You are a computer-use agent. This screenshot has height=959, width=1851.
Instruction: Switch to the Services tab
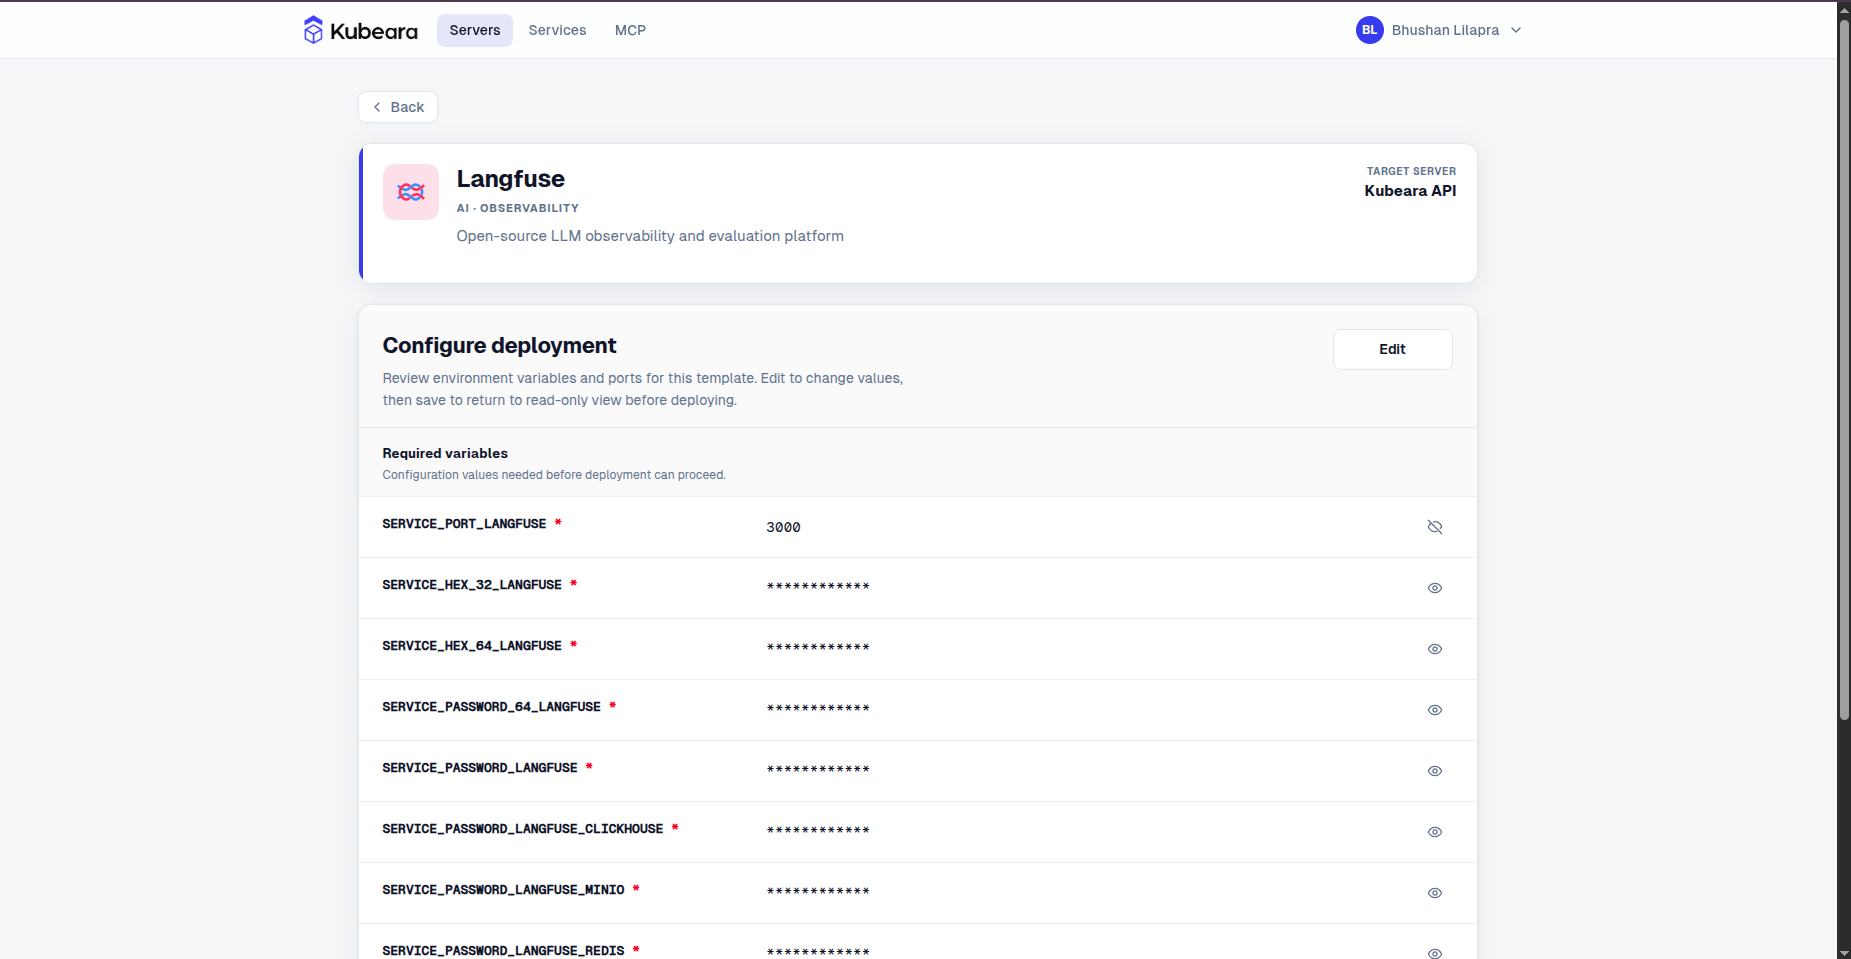point(557,30)
